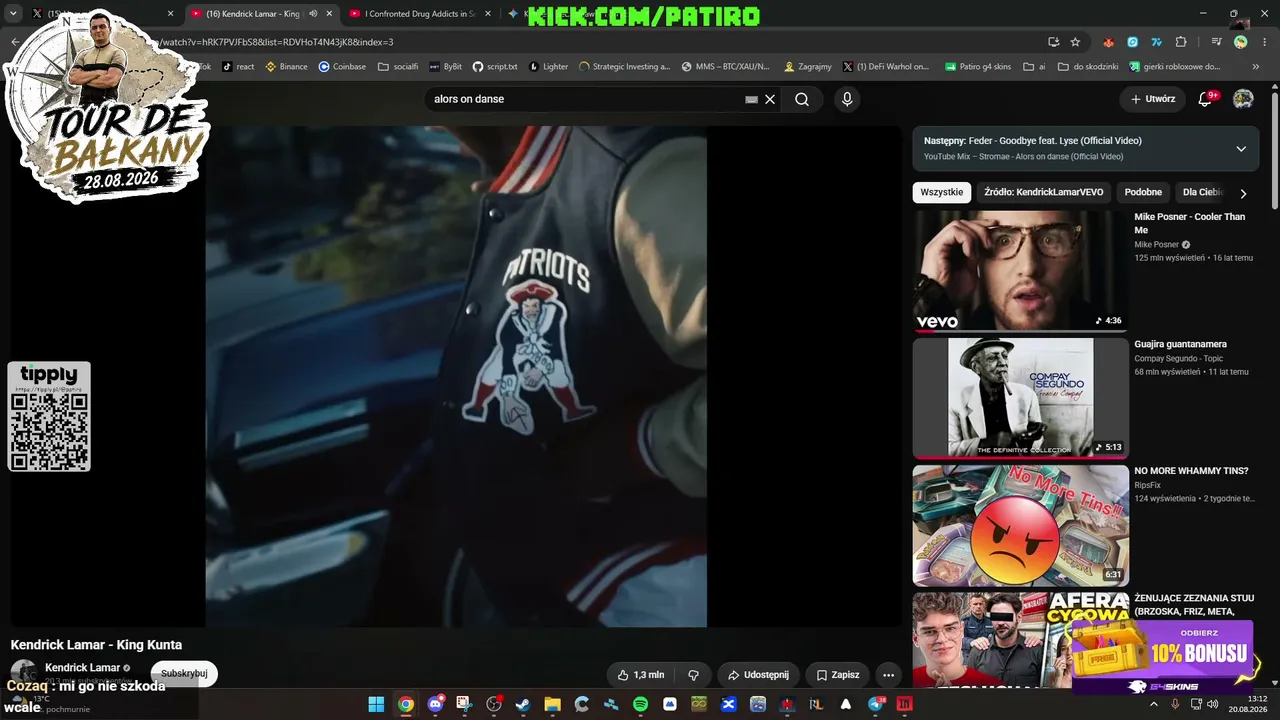The height and width of the screenshot is (720, 1280).
Task: Open the Chrome profile avatar
Action: (1241, 42)
